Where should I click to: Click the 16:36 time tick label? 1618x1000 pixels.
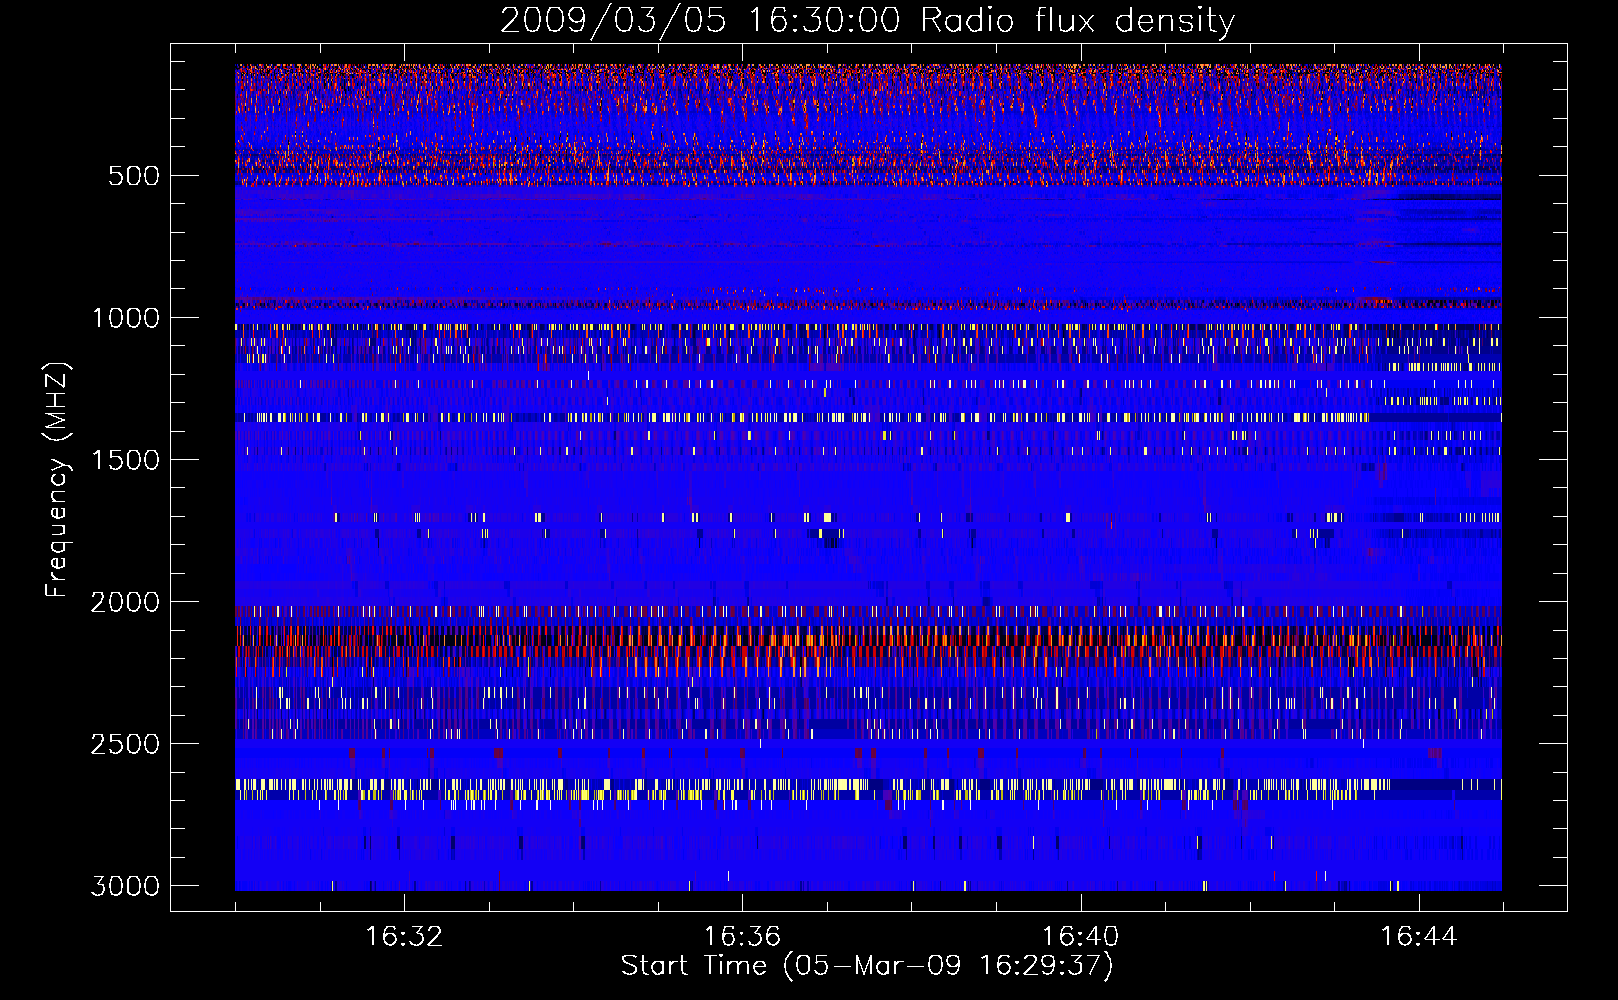[742, 937]
